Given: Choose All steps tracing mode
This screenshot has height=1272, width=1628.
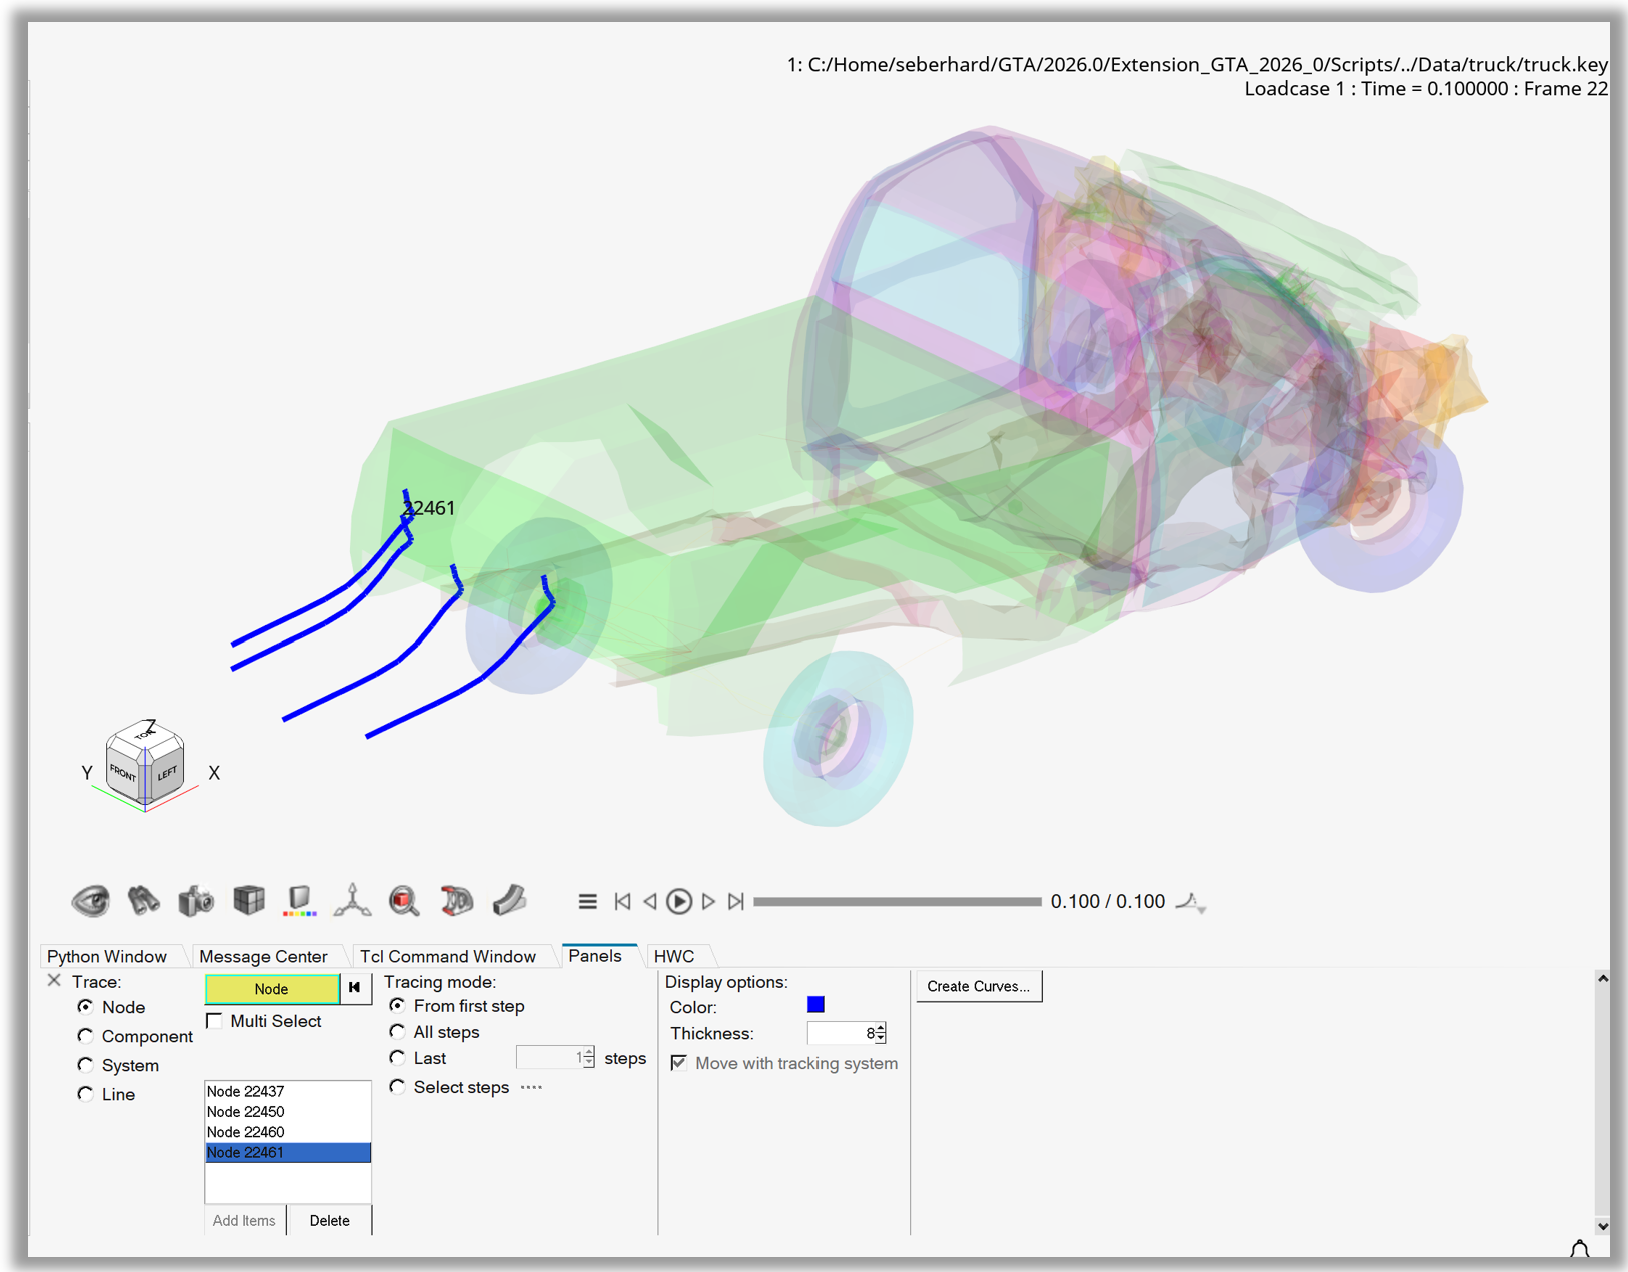Looking at the screenshot, I should [x=398, y=1032].
